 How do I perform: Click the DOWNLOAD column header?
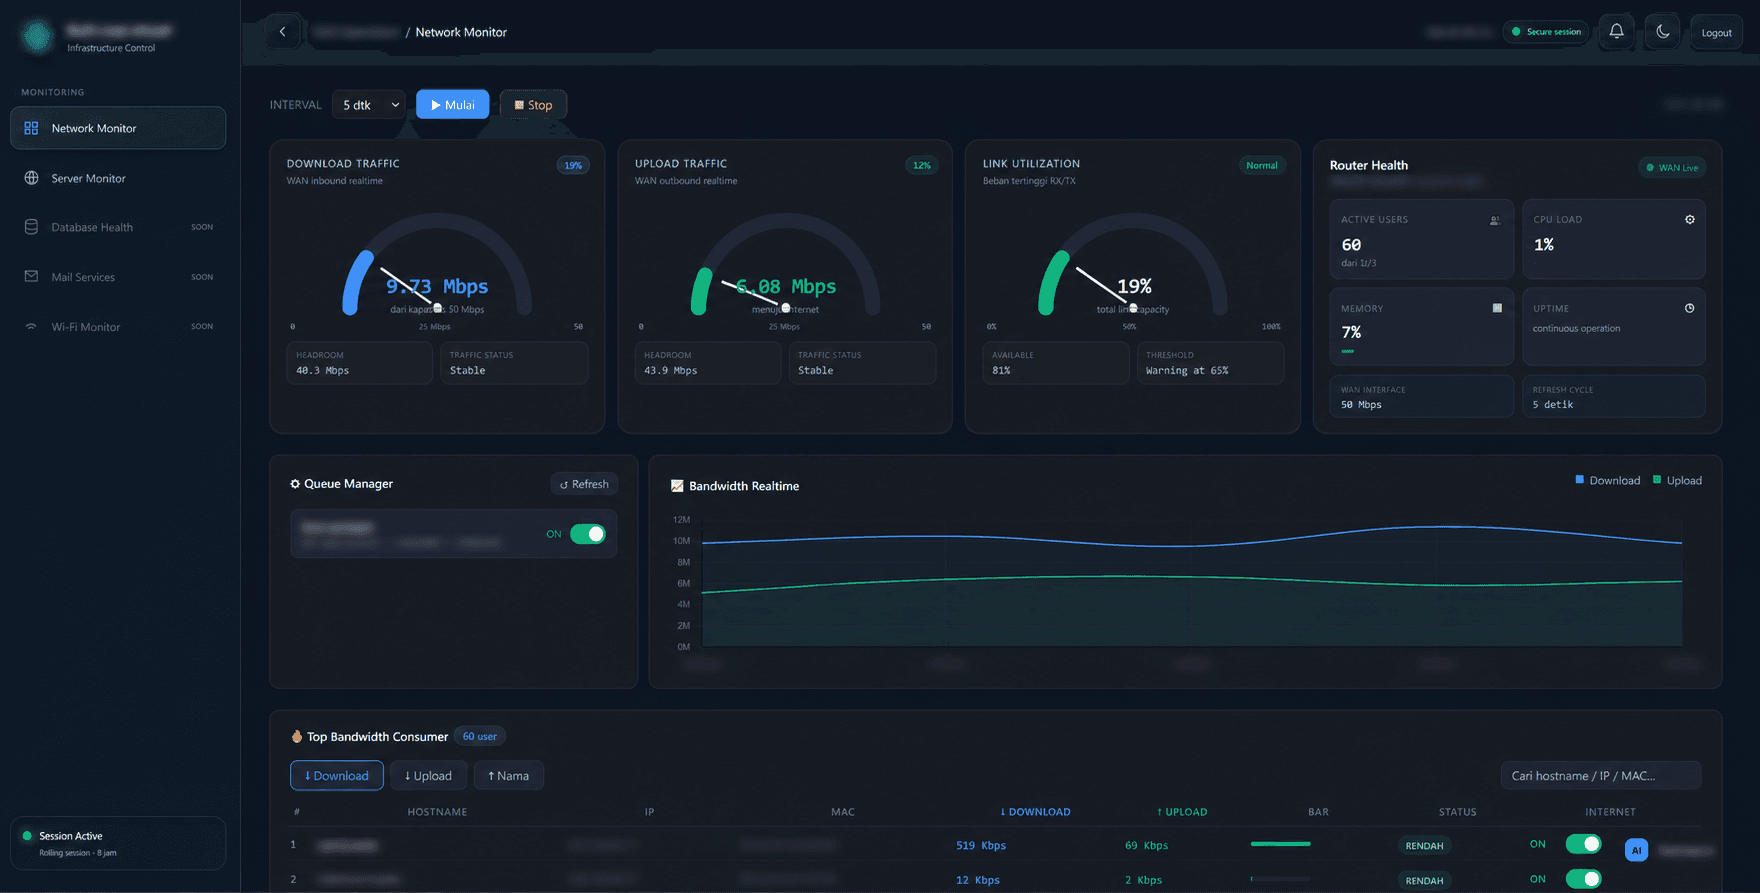click(1035, 812)
